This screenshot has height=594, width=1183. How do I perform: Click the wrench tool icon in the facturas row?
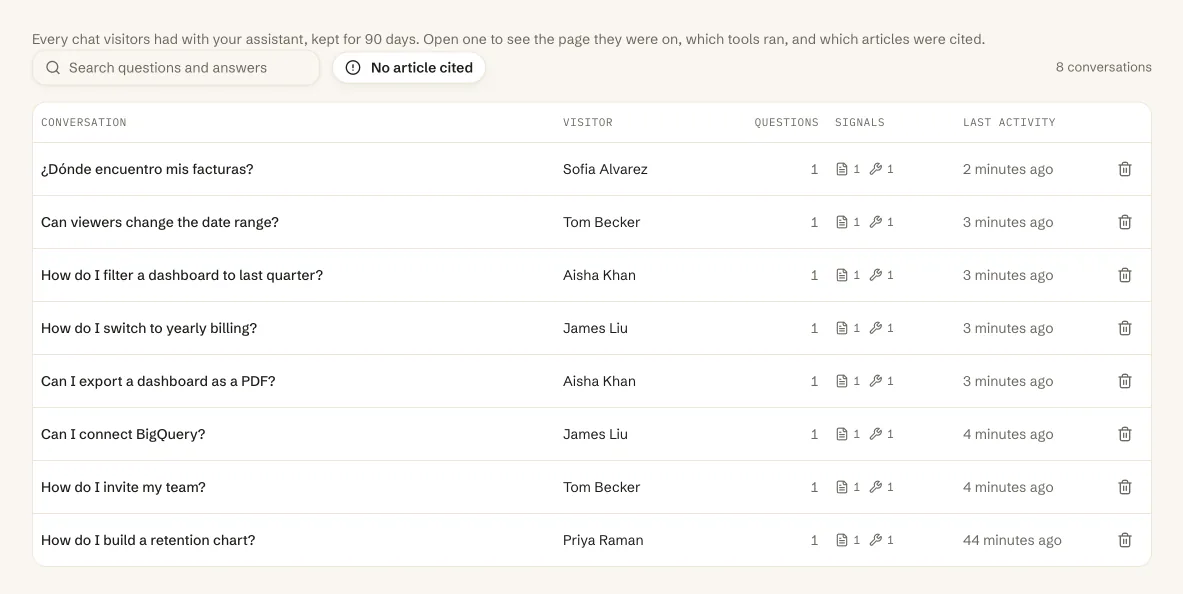coord(875,169)
